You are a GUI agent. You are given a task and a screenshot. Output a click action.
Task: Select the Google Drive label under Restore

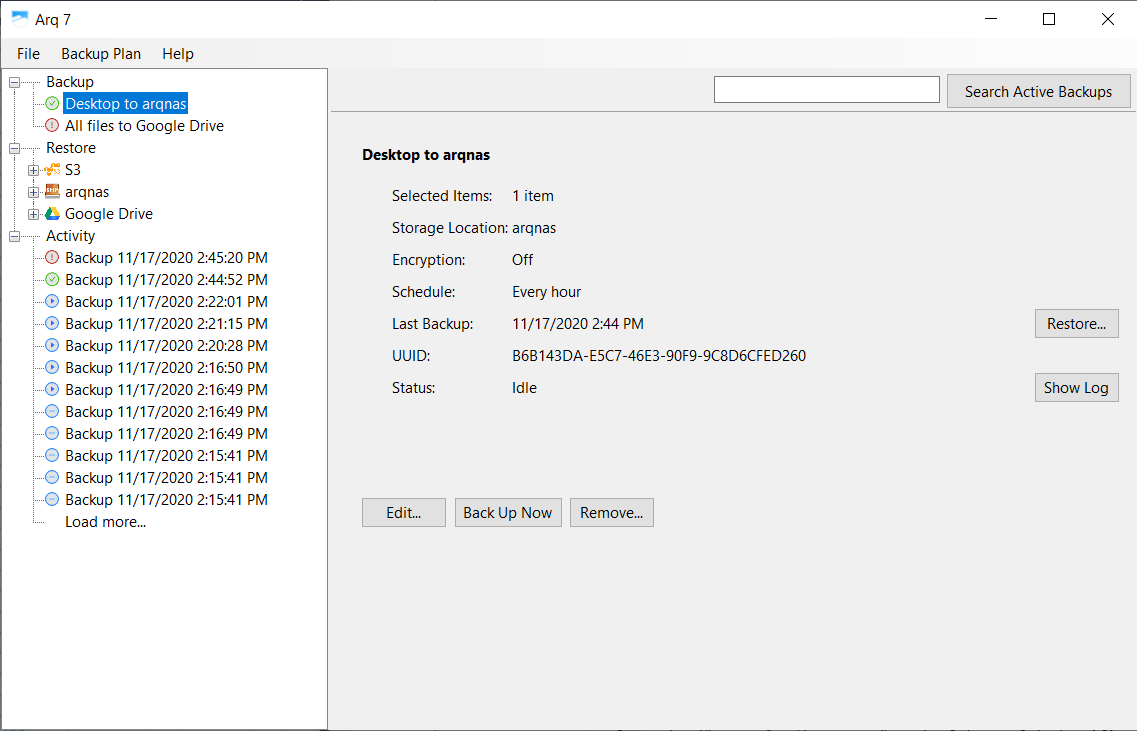(109, 214)
